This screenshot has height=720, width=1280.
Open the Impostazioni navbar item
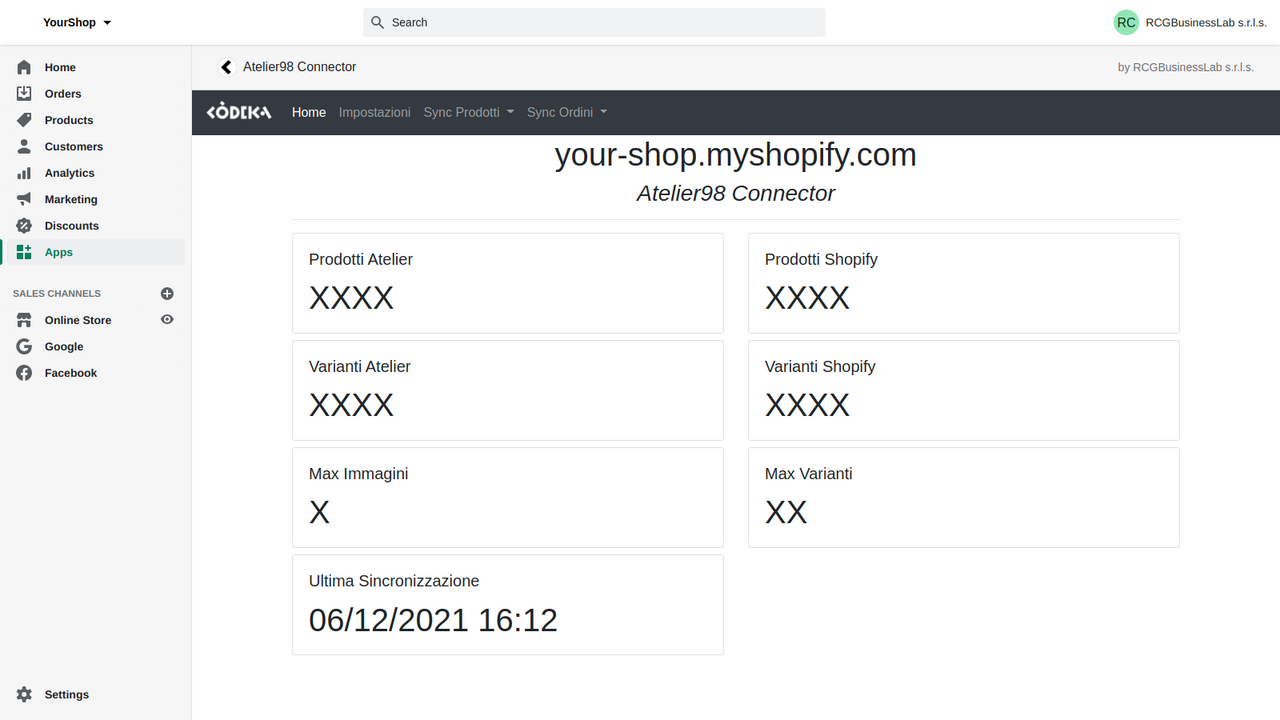click(375, 112)
